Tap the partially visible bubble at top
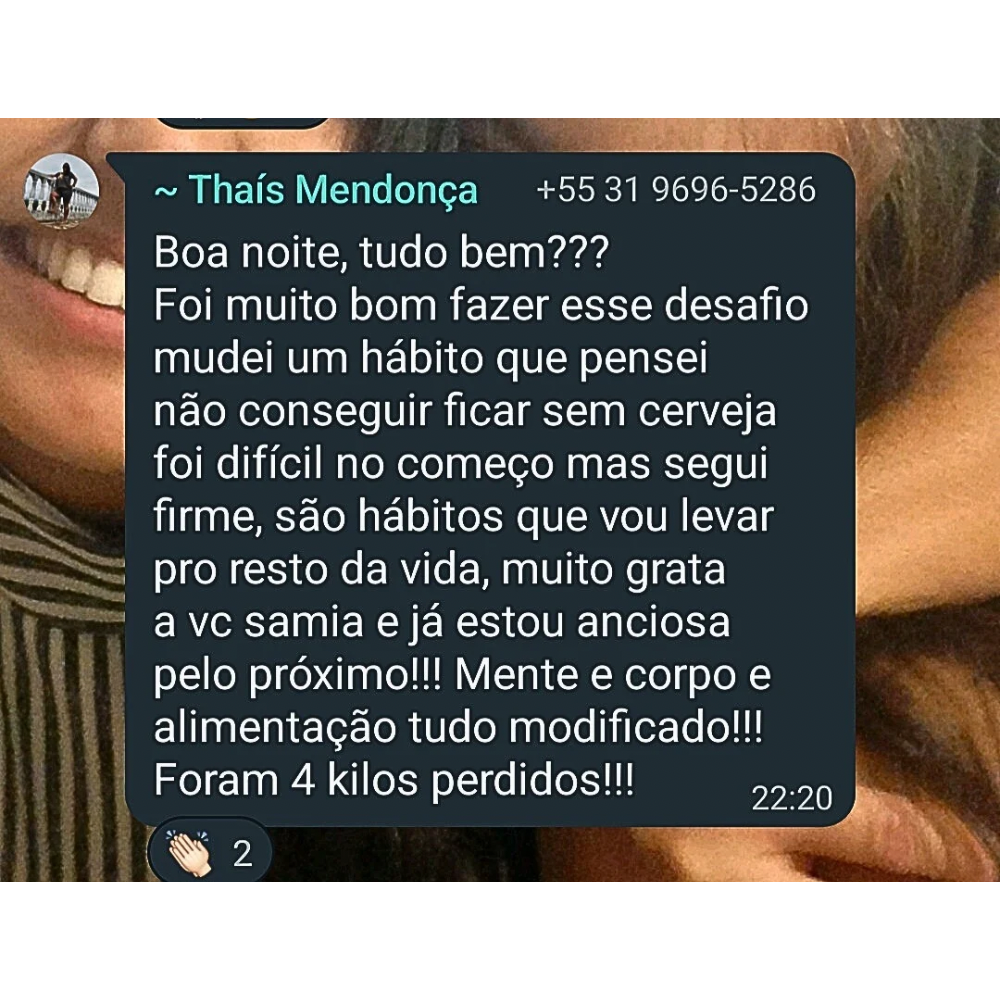 [242, 123]
